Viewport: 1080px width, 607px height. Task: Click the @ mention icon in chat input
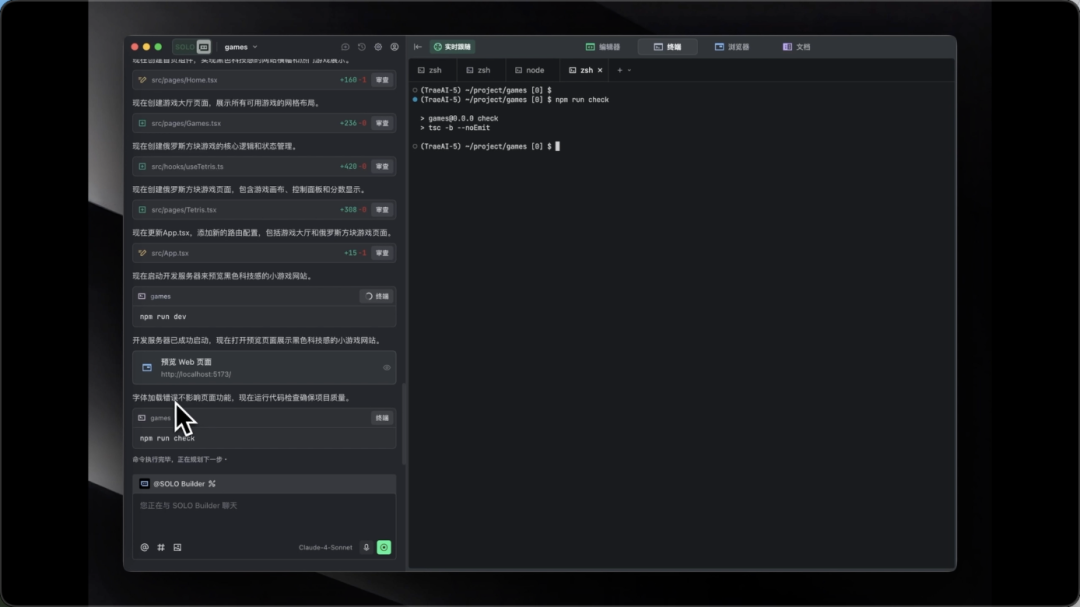(x=145, y=547)
